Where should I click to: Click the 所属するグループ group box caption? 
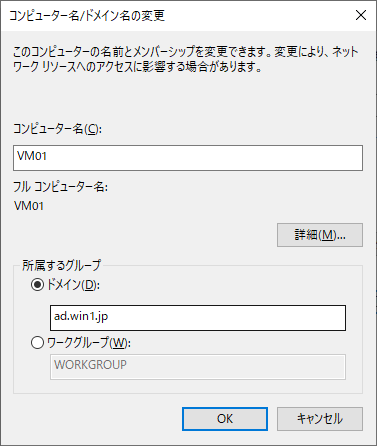tap(61, 265)
